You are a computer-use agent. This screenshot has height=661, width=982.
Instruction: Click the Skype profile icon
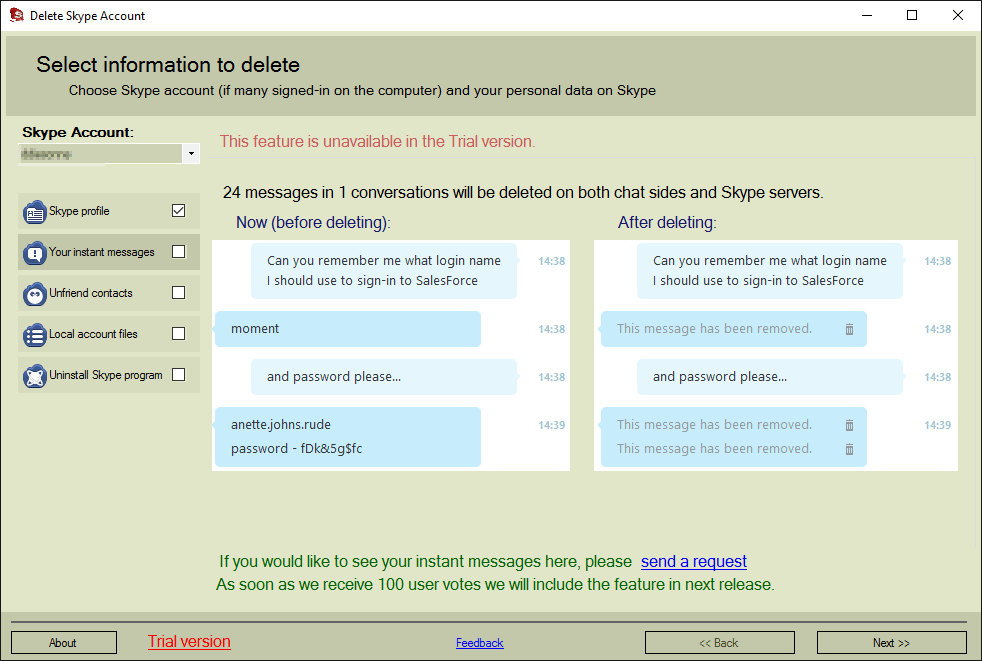34,212
